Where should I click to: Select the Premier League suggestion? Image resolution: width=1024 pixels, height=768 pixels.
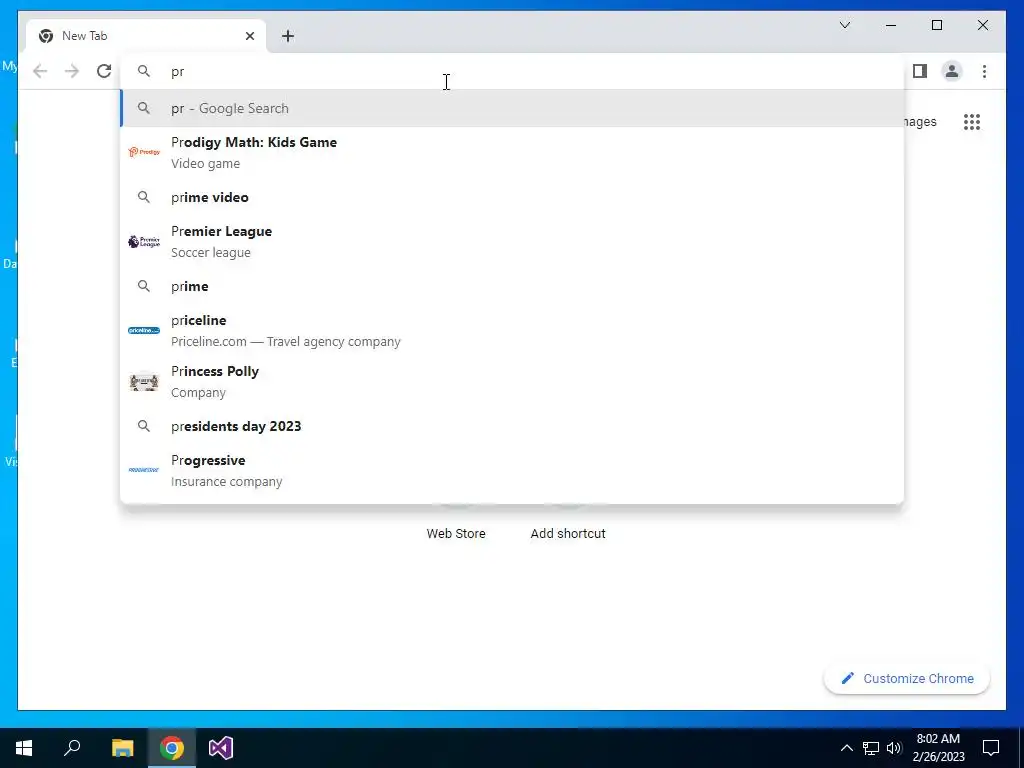click(512, 242)
